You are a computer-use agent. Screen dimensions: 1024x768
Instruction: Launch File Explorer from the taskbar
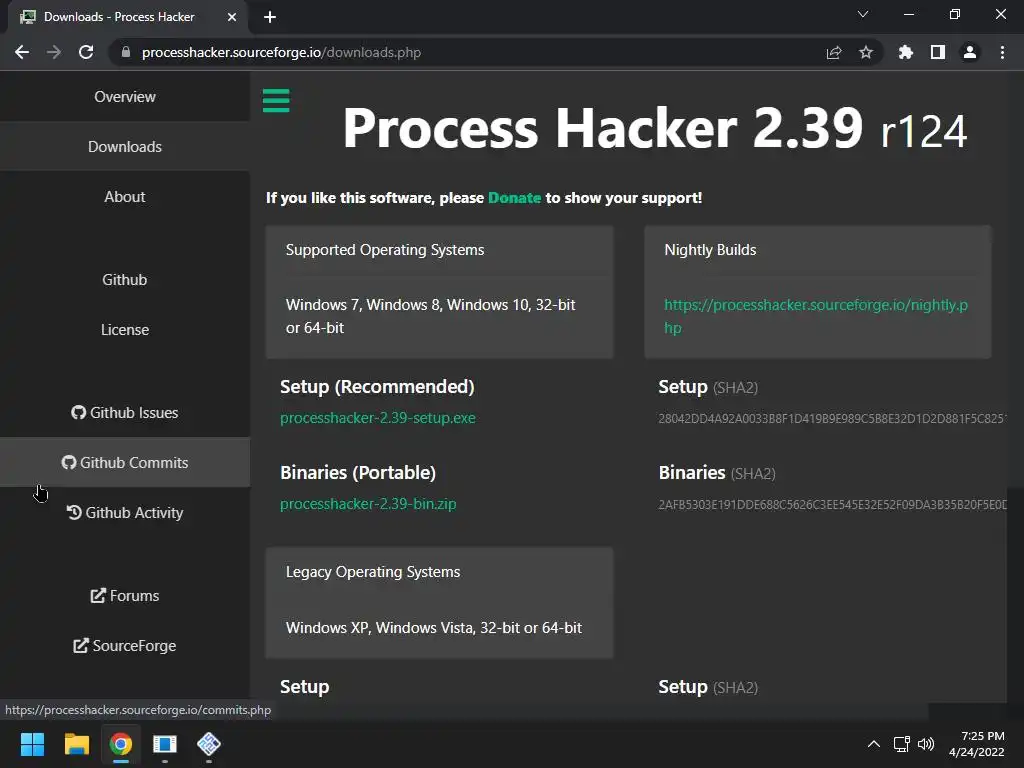(77, 744)
